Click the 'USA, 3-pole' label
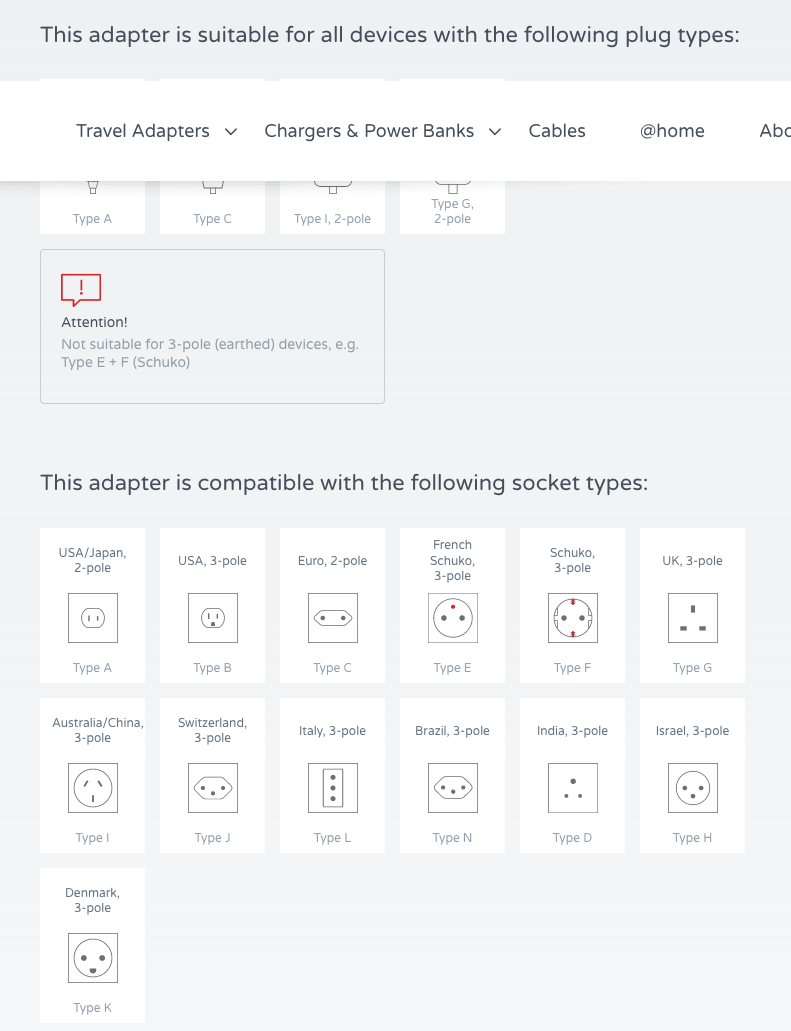This screenshot has width=791, height=1031. [212, 561]
